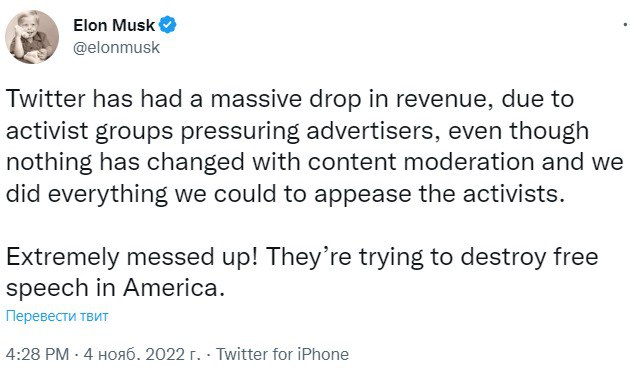Click the word everything in the tweet
The image size is (630, 371).
click(107, 195)
